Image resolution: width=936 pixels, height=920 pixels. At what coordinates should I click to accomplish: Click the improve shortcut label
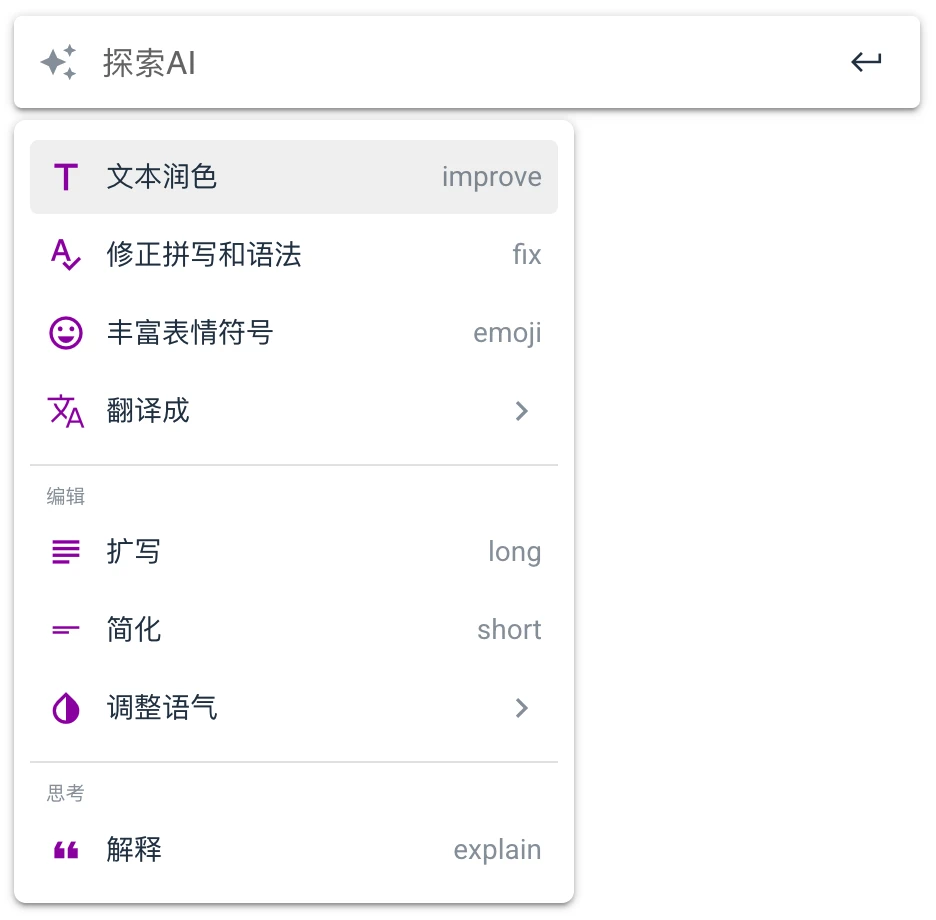click(491, 177)
